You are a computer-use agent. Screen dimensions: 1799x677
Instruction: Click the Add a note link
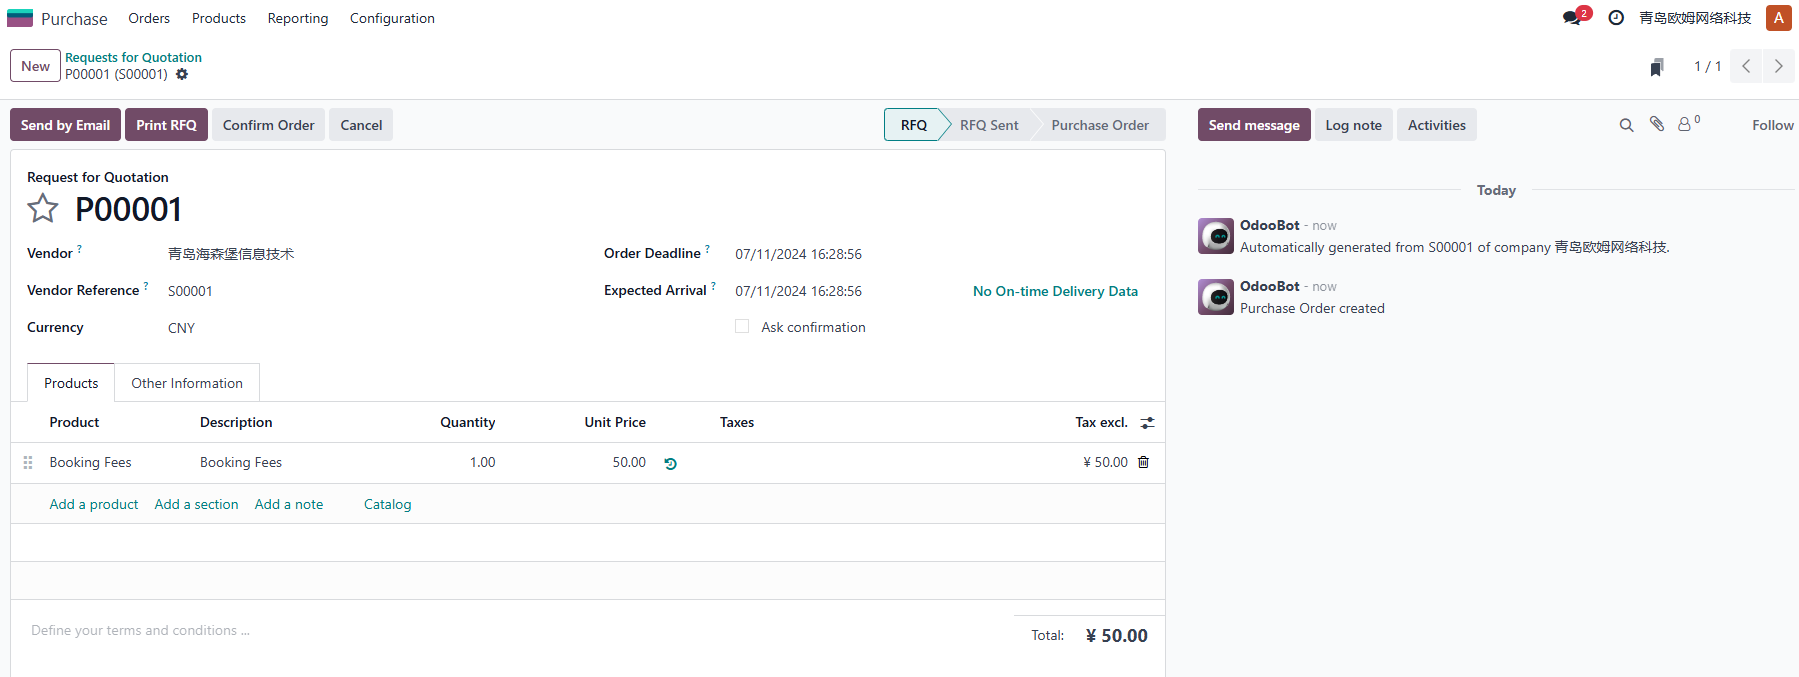click(289, 504)
